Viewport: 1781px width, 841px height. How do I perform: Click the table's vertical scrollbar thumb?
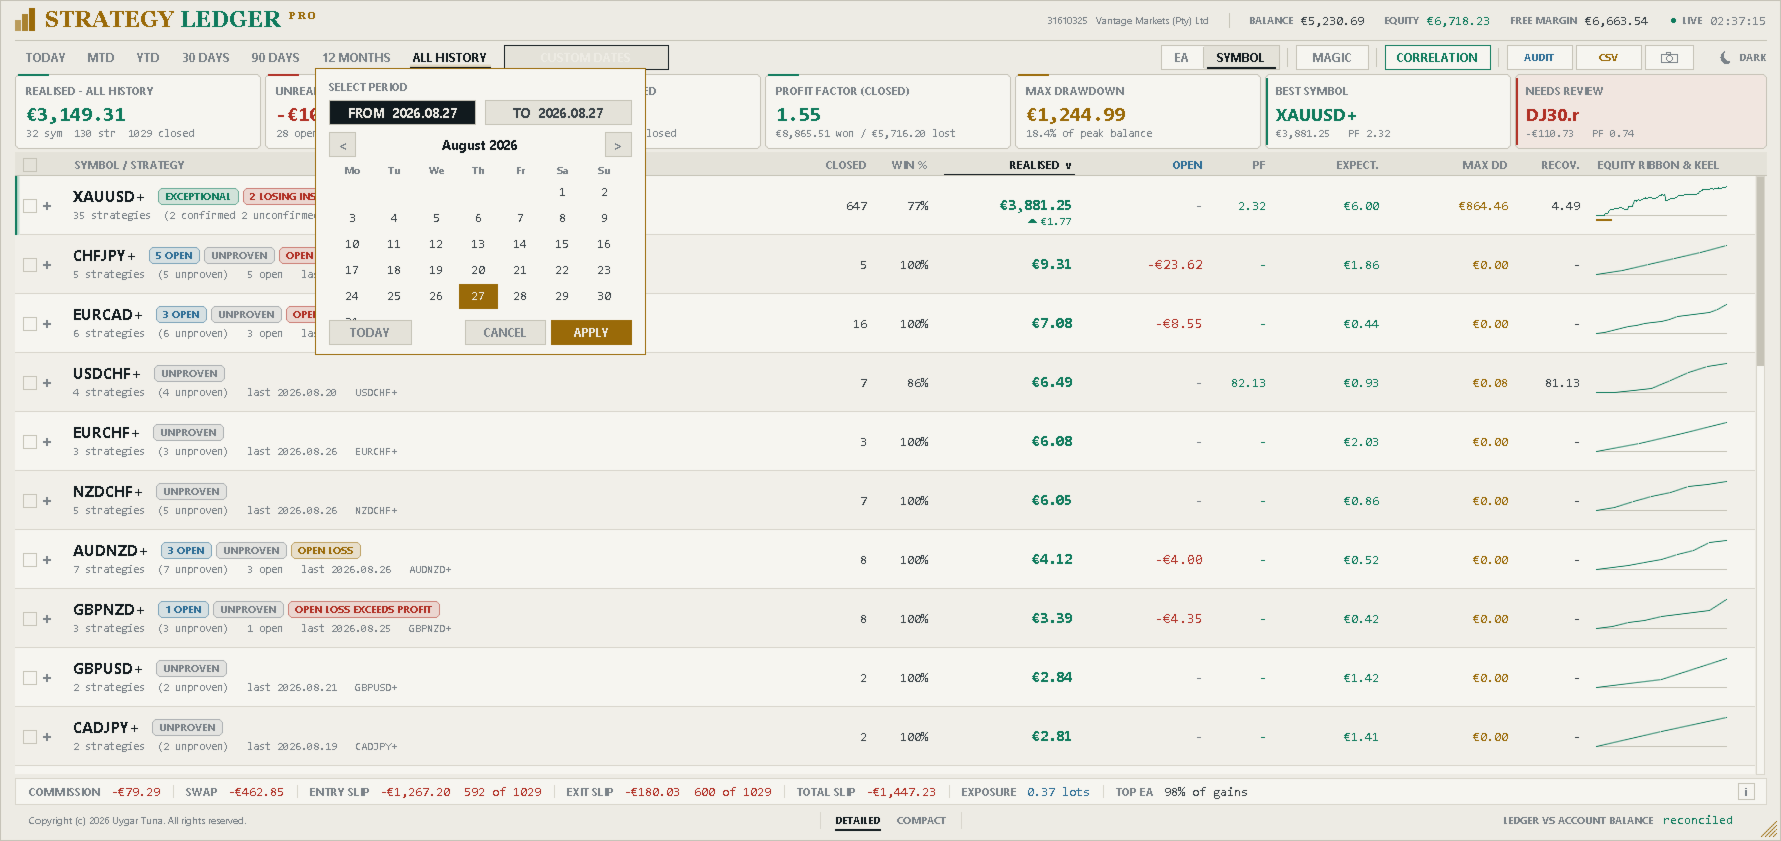click(x=1761, y=270)
